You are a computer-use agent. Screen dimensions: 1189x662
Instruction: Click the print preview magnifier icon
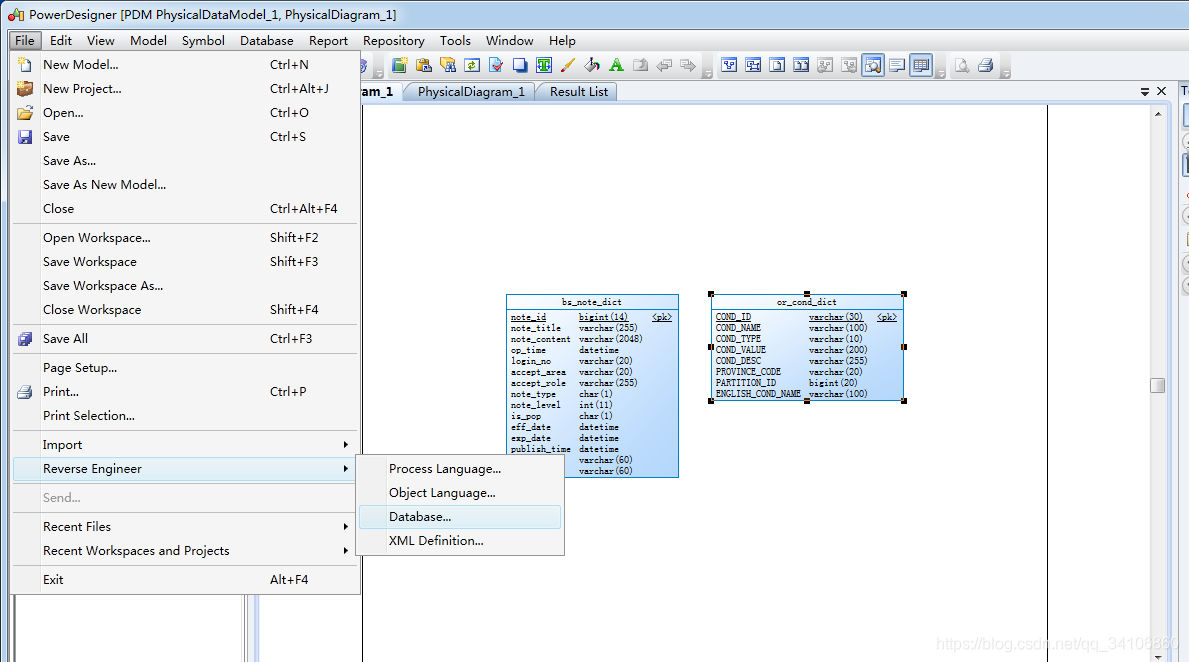pyautogui.click(x=962, y=65)
